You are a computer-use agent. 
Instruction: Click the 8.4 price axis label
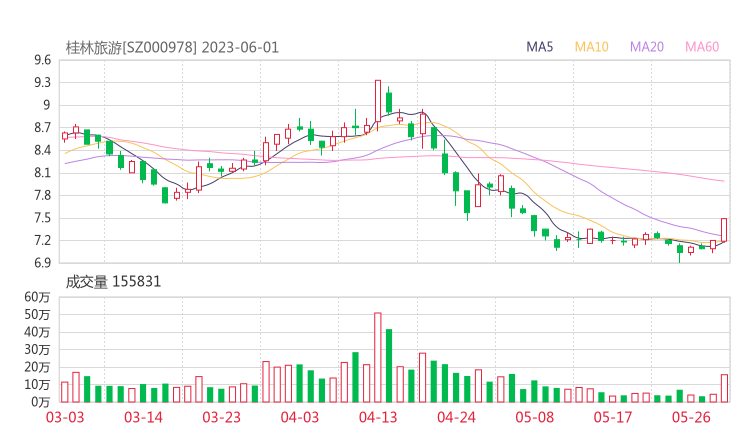click(42, 151)
